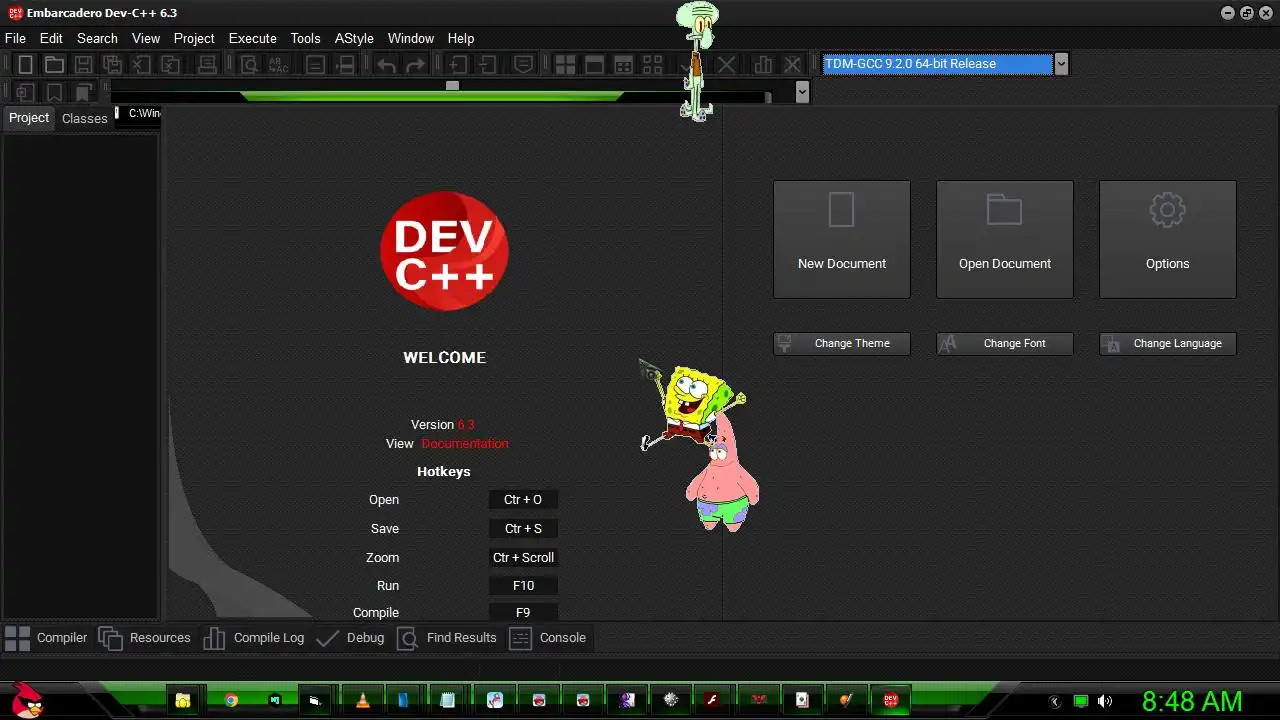Open the Project menu

tap(194, 38)
